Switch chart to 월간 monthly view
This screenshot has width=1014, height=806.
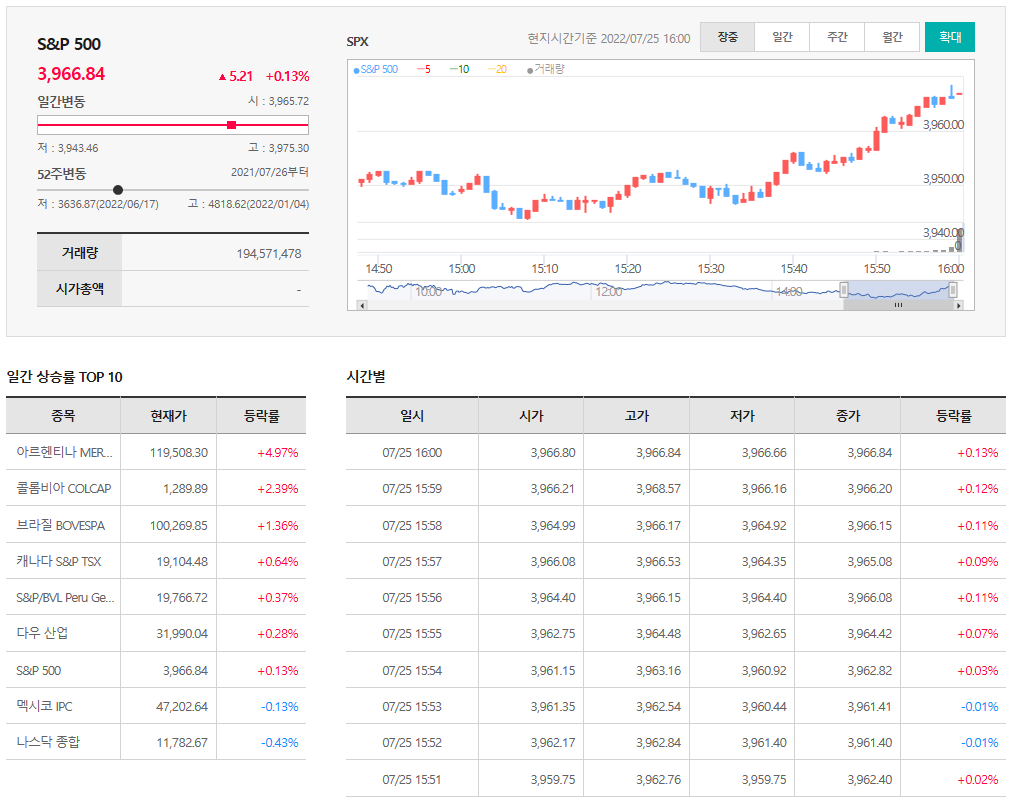tap(892, 37)
